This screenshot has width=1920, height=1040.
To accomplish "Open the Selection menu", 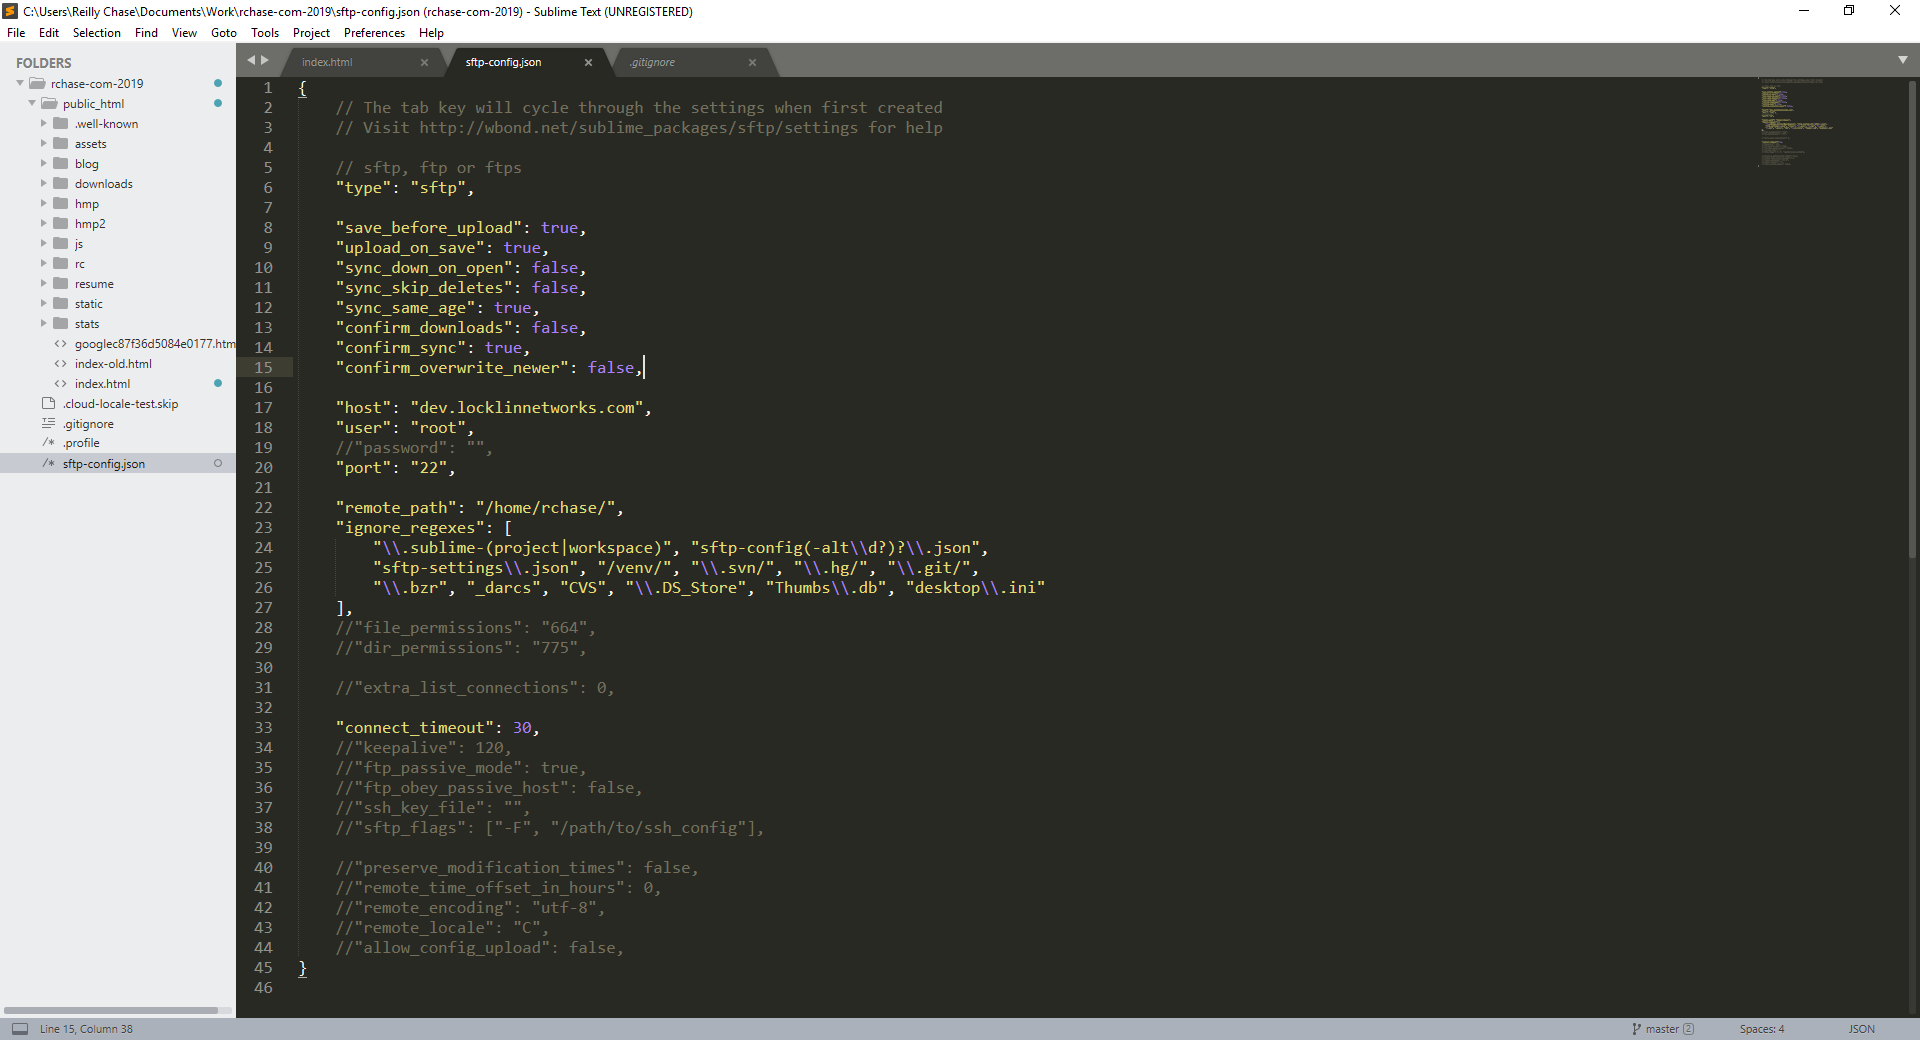I will tap(96, 33).
